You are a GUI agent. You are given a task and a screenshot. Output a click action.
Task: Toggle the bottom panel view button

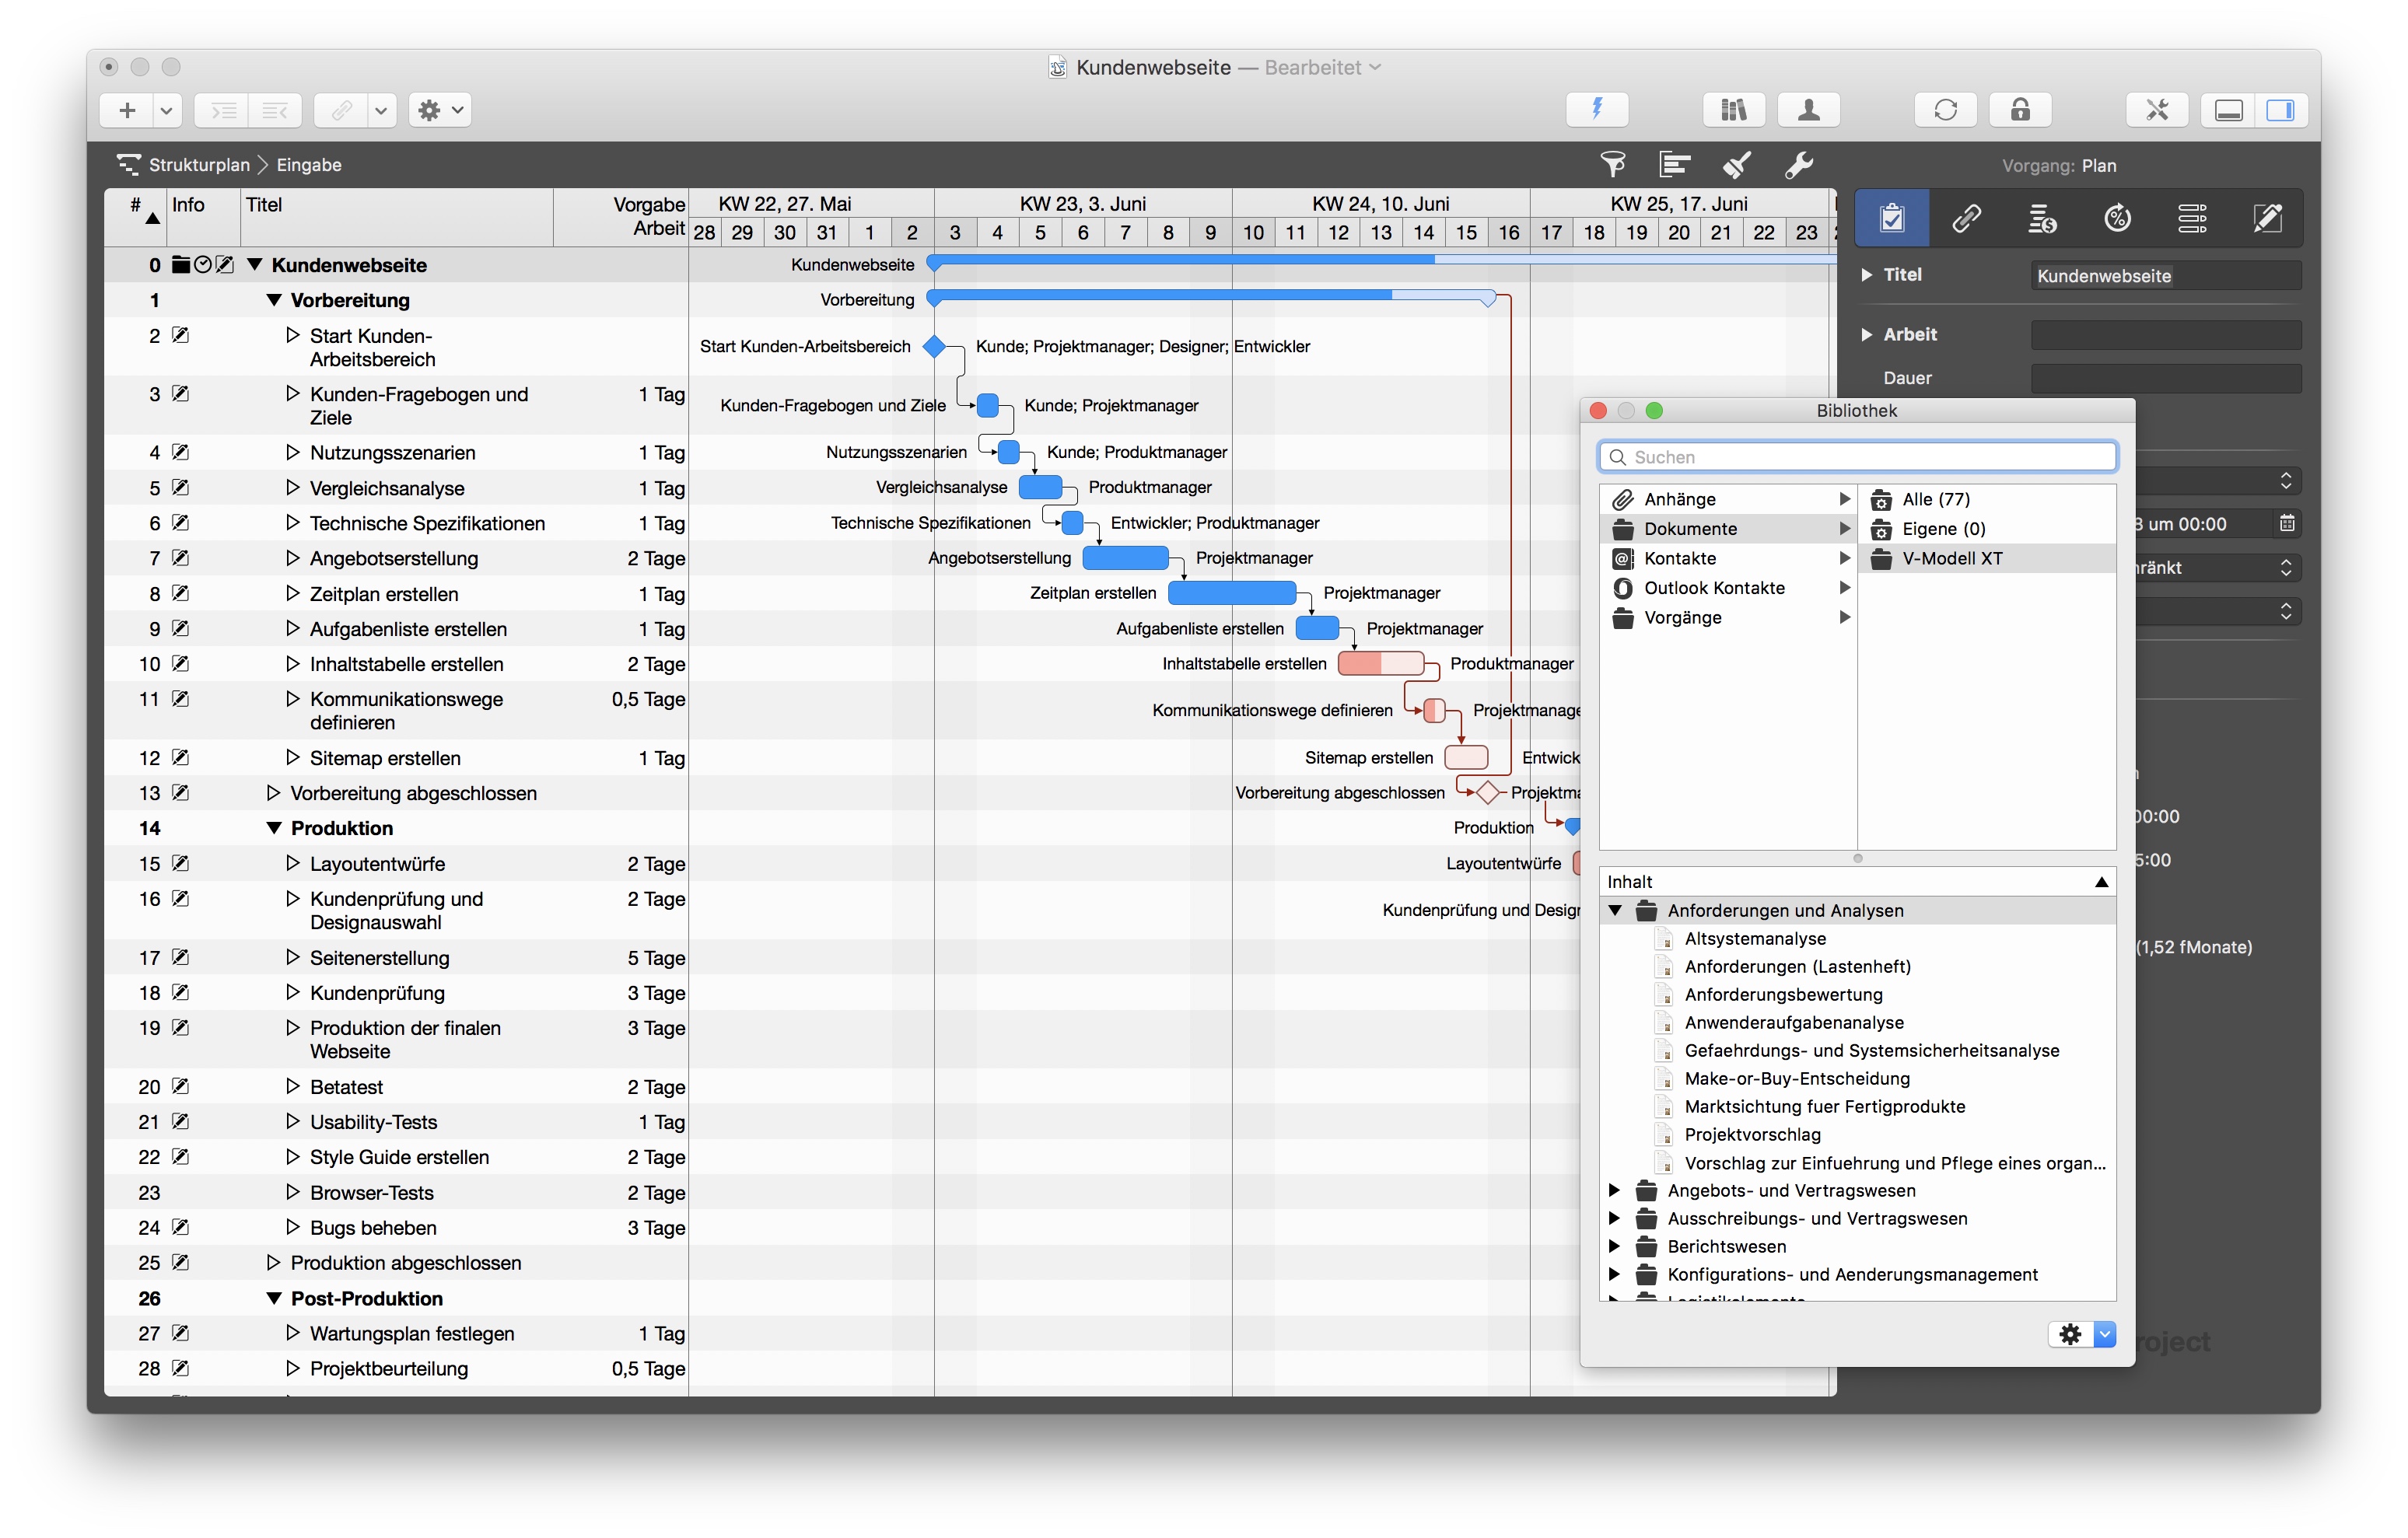(2229, 110)
